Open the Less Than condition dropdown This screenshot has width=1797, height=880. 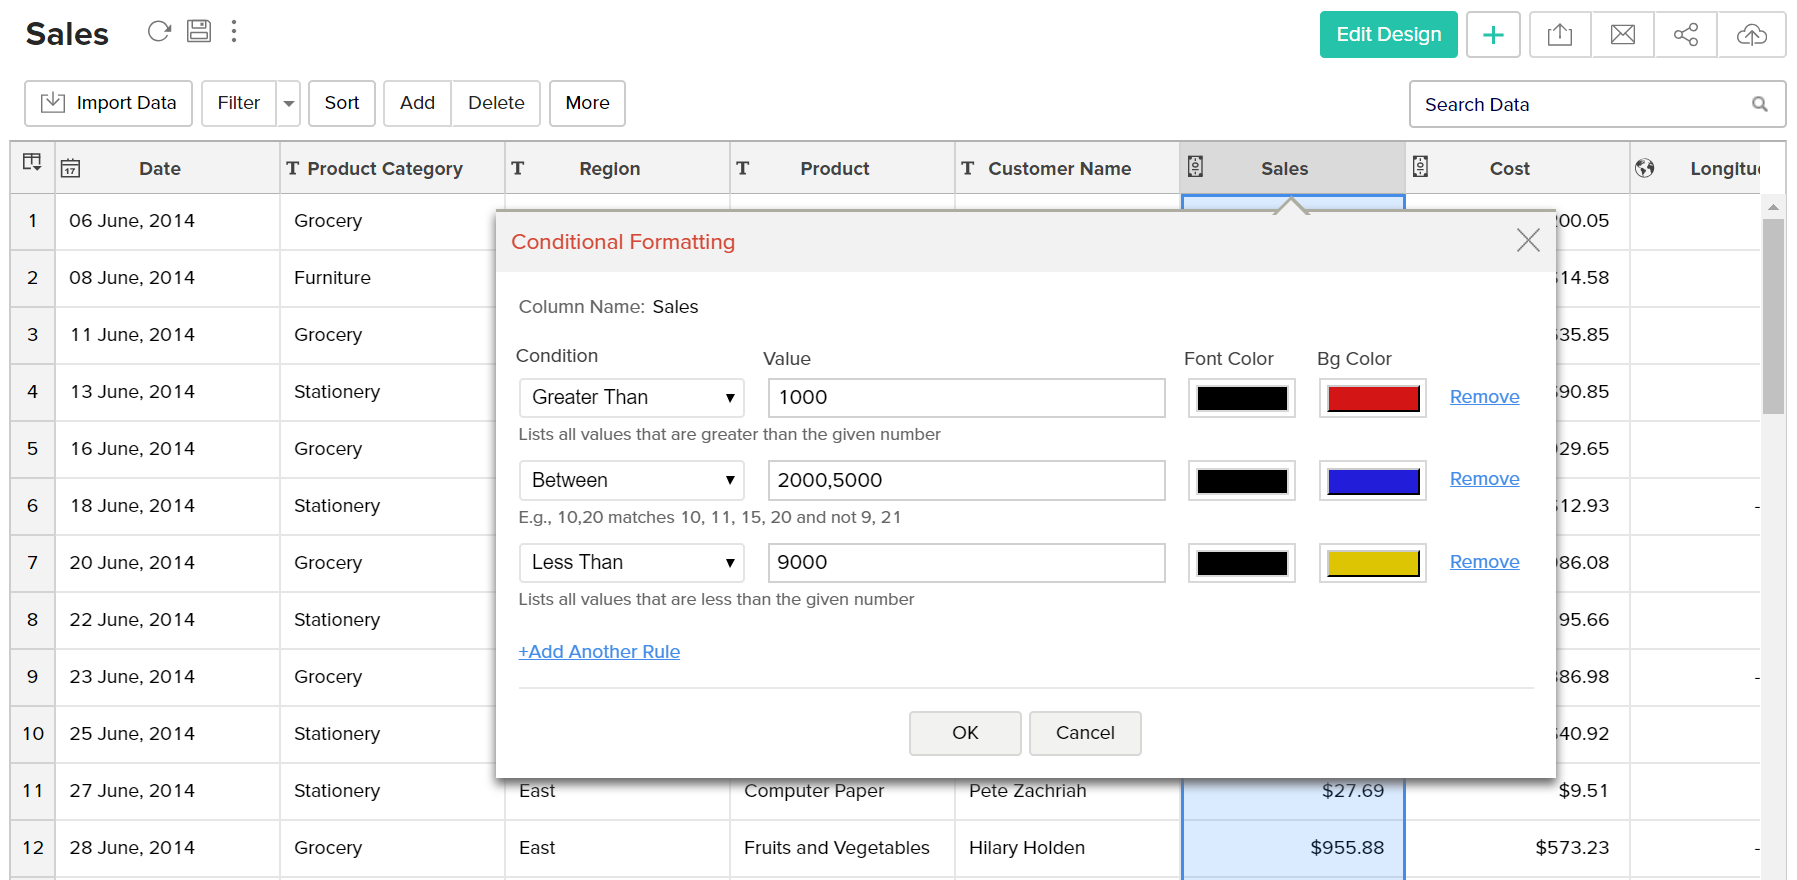pyautogui.click(x=631, y=563)
